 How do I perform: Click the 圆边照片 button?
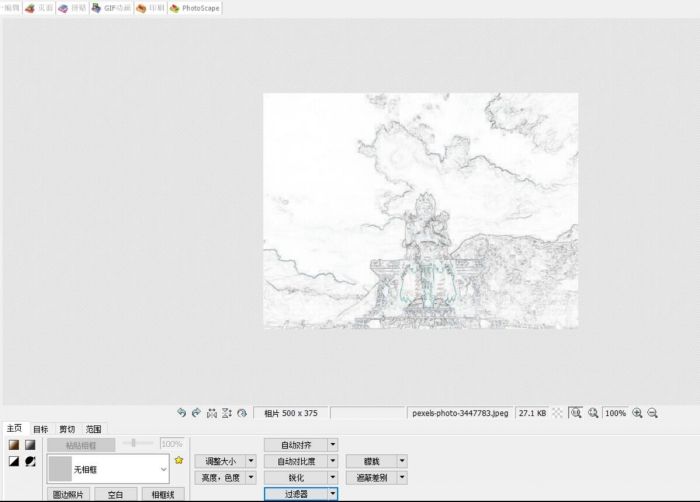tap(68, 494)
